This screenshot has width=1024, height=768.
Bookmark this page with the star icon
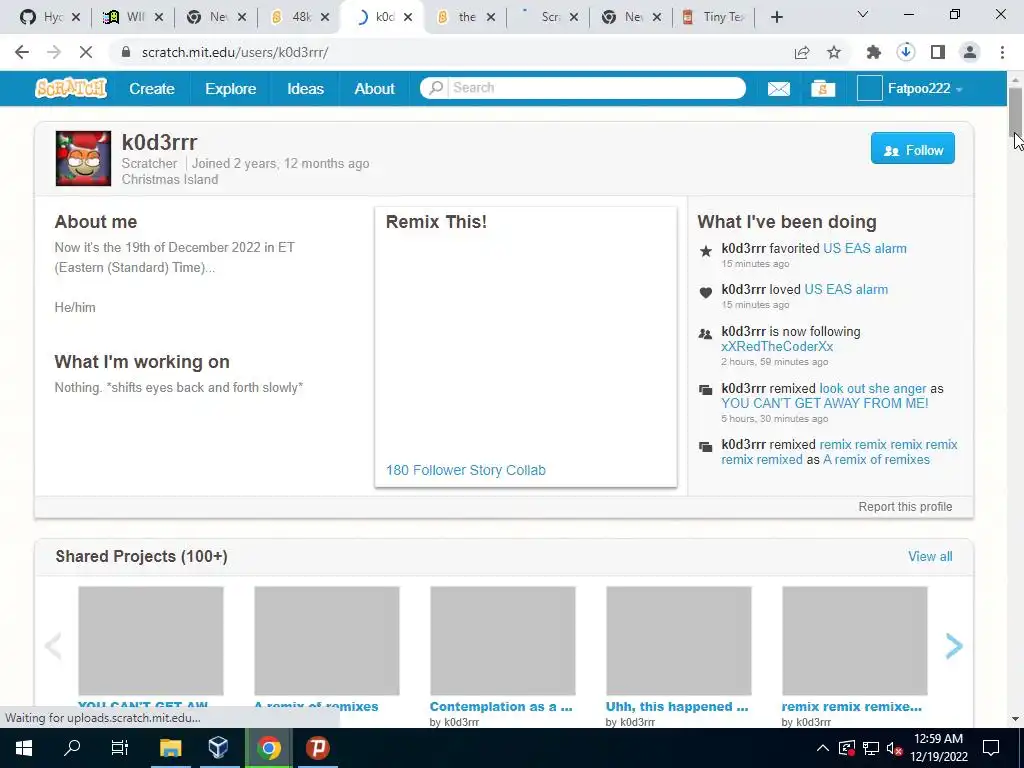click(834, 52)
